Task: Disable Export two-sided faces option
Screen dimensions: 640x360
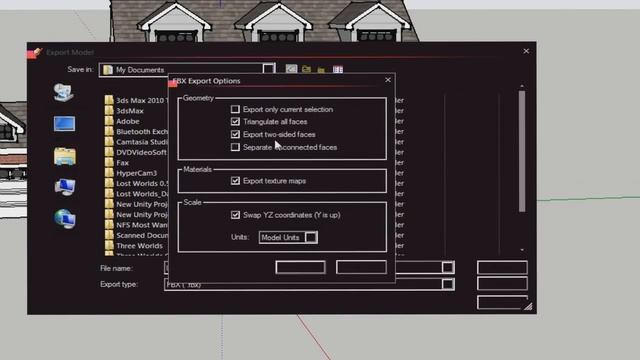Action: click(235, 134)
